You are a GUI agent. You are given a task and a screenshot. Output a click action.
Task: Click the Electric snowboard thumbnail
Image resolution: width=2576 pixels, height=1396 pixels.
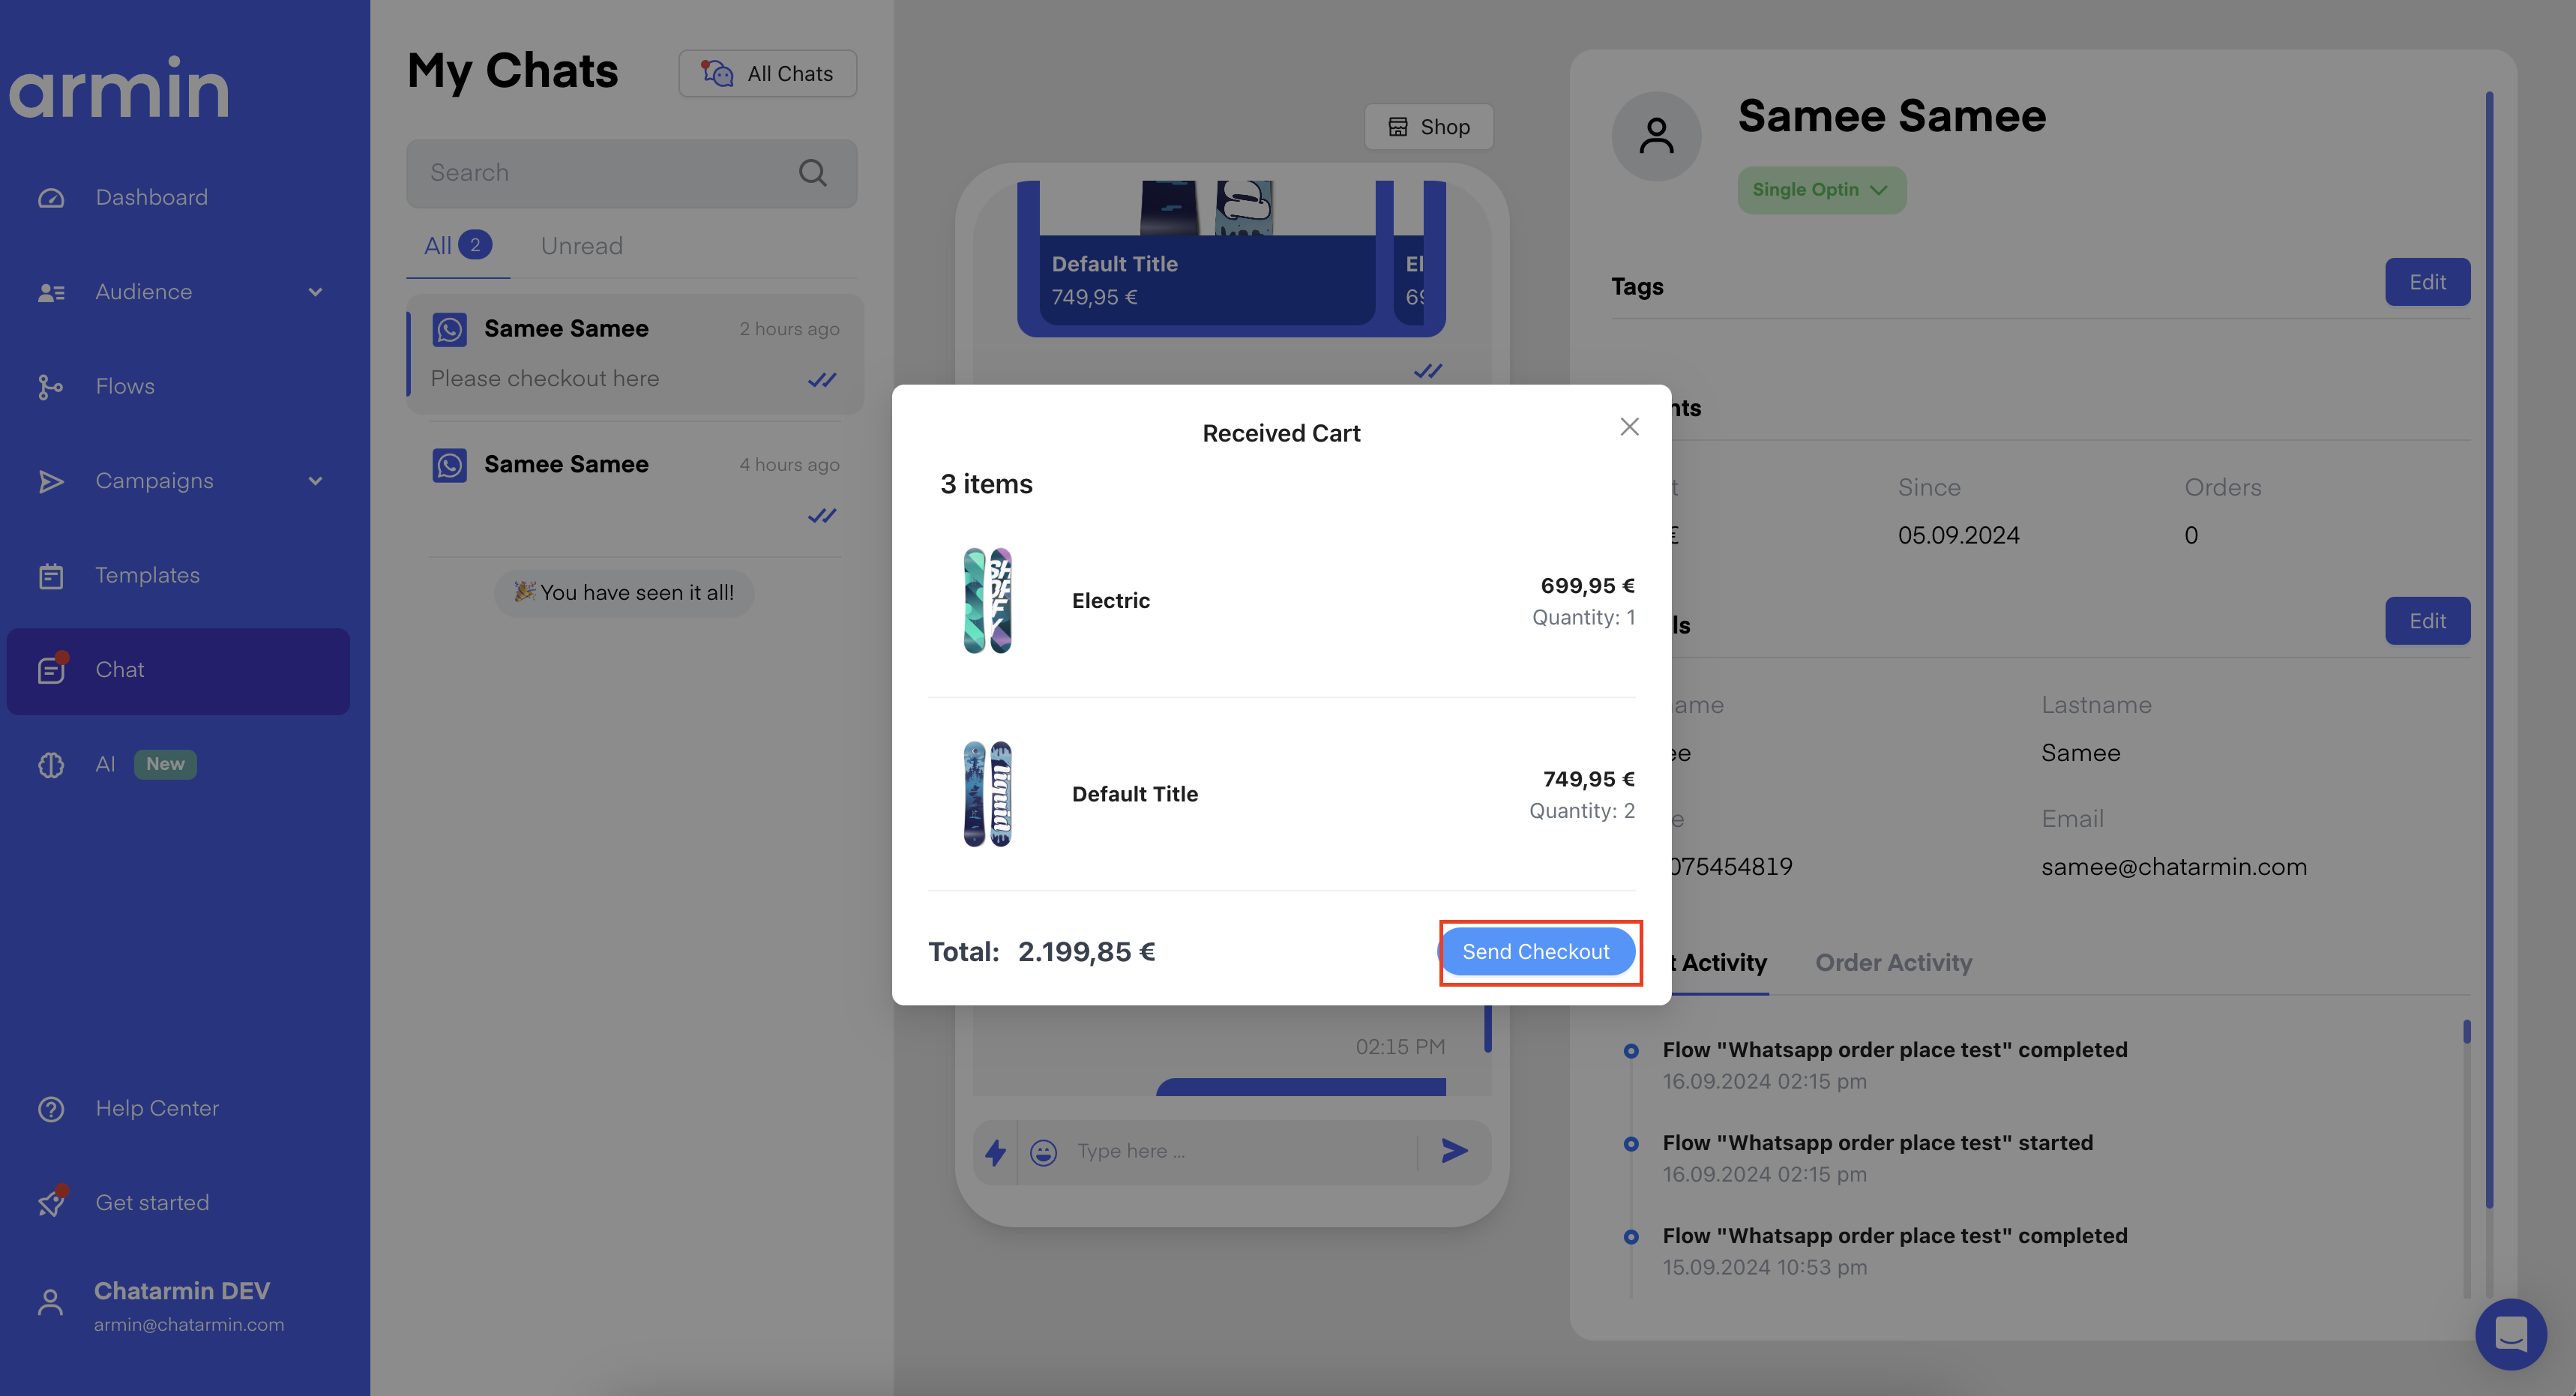pyautogui.click(x=987, y=600)
